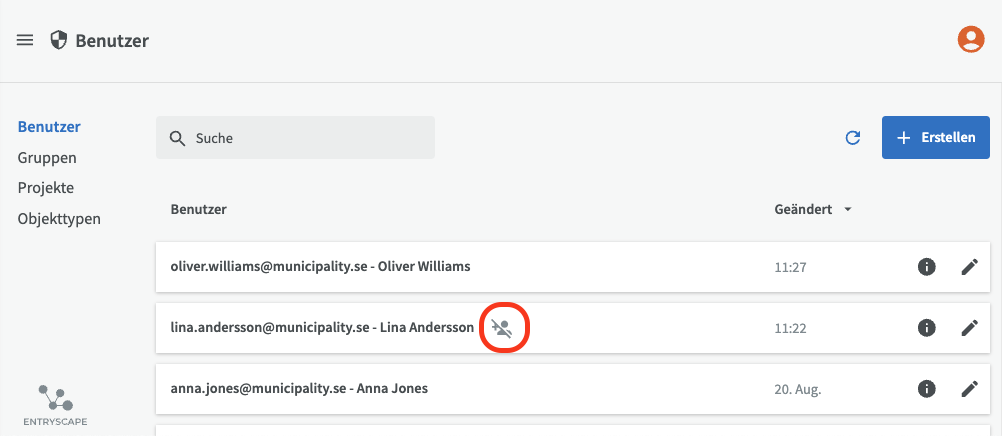This screenshot has height=436, width=1002.
Task: Edit Oliver Williams user entry
Action: [969, 267]
